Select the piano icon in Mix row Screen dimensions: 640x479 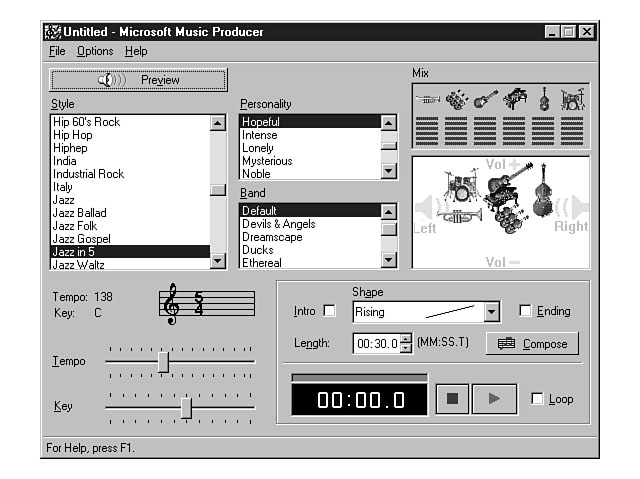coord(515,99)
